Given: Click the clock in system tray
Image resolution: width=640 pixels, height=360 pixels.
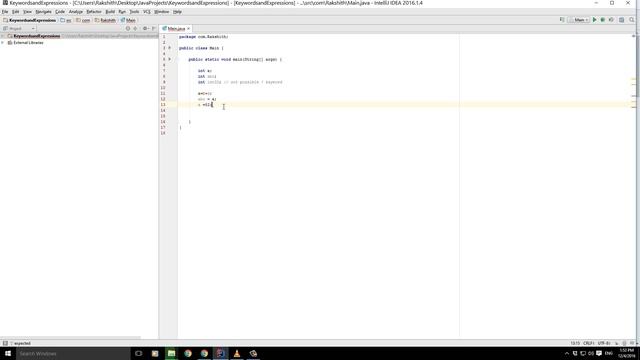Looking at the screenshot, I should point(626,353).
